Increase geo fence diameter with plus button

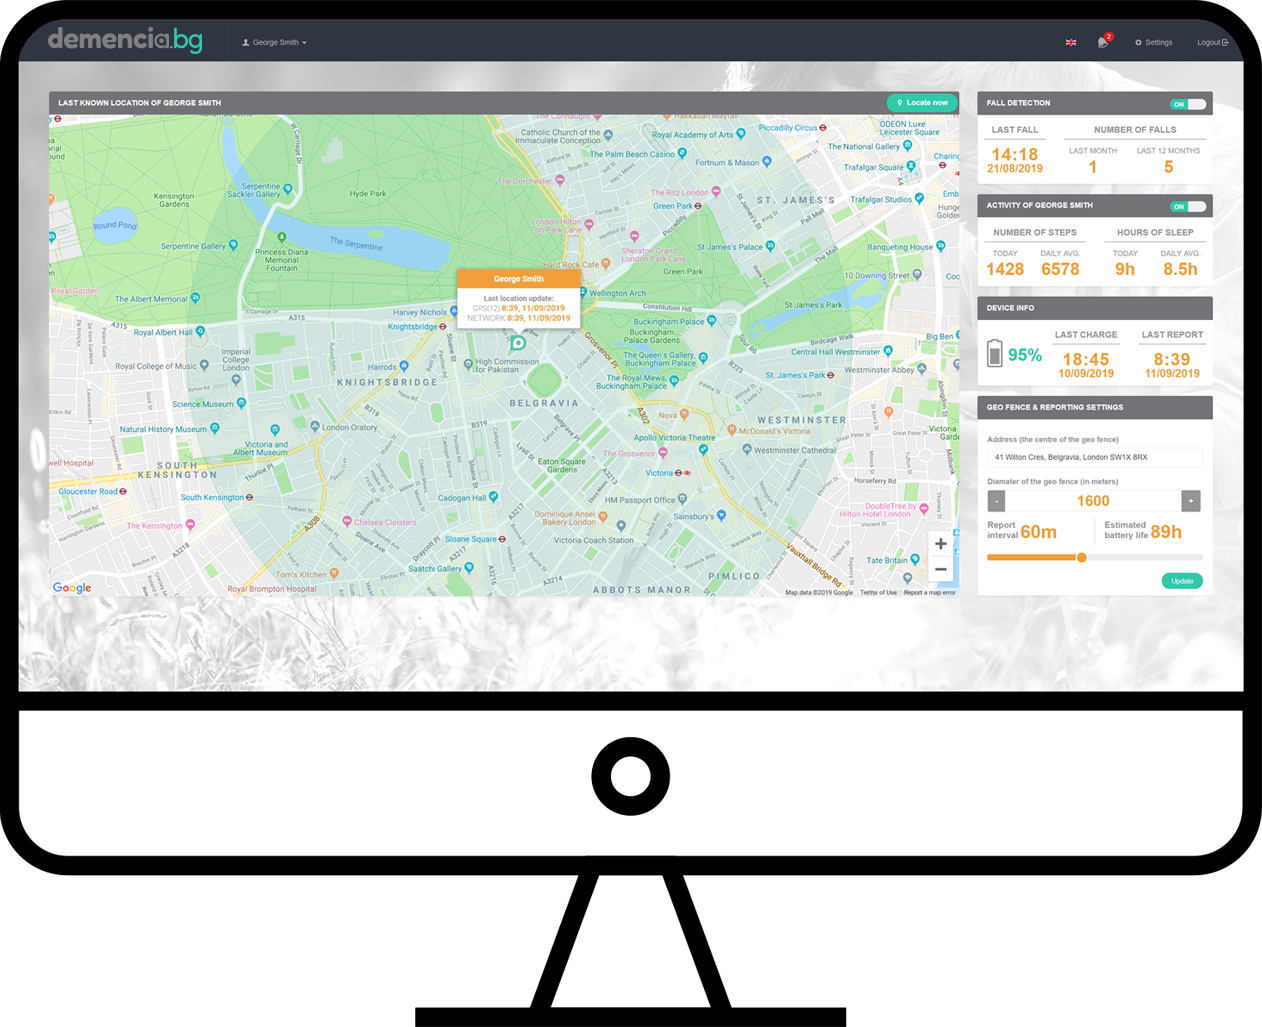1190,501
